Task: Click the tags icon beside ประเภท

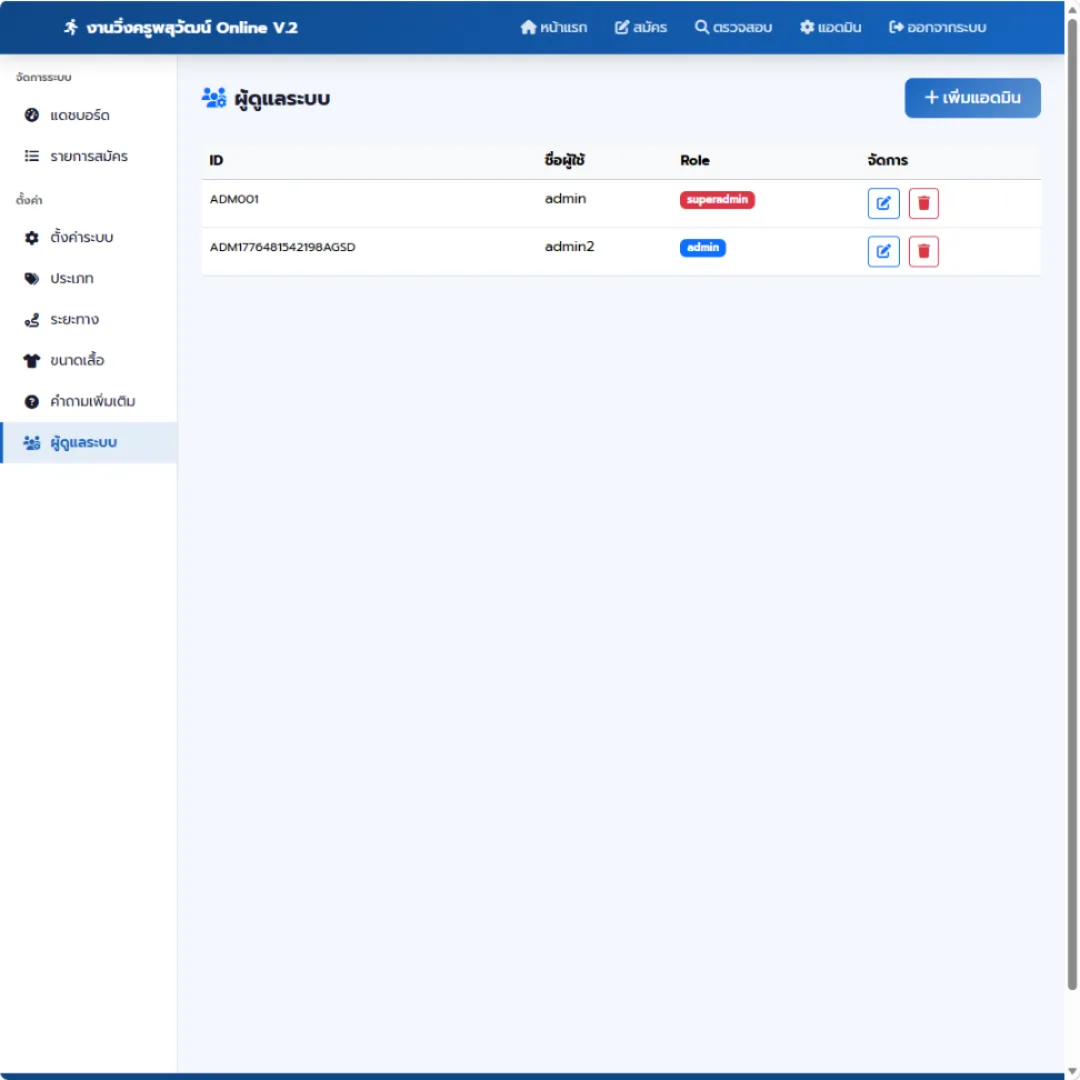Action: pos(32,278)
